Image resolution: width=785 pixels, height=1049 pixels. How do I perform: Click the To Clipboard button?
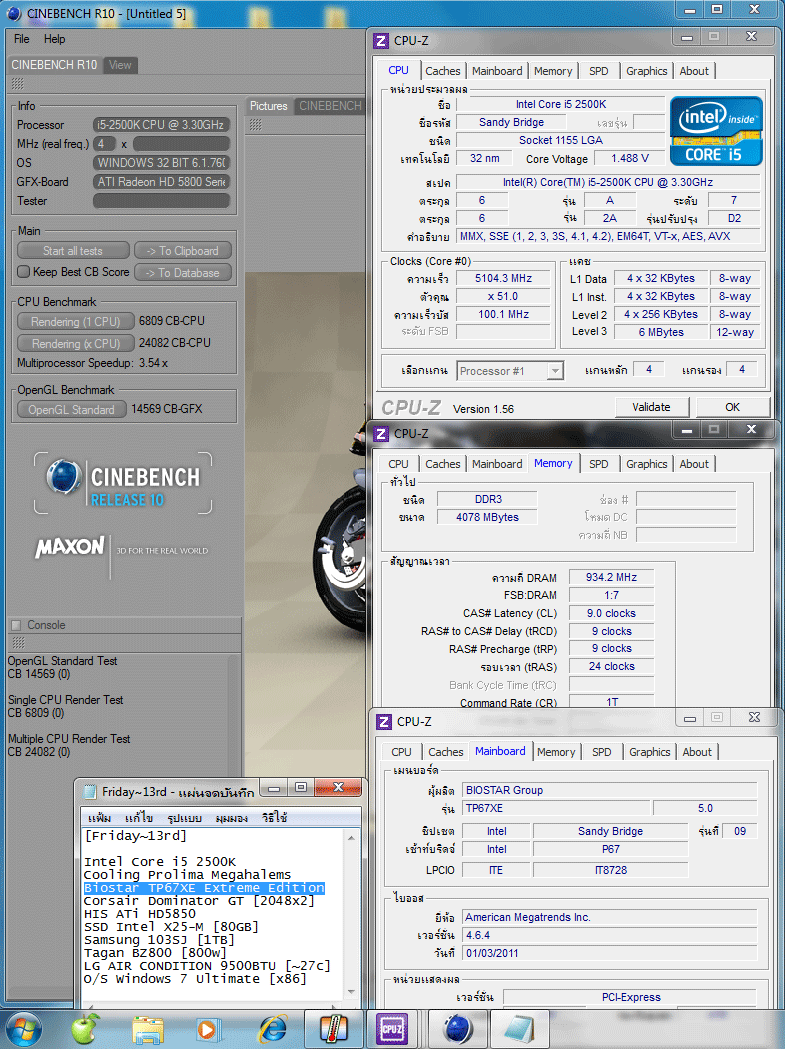coord(183,251)
